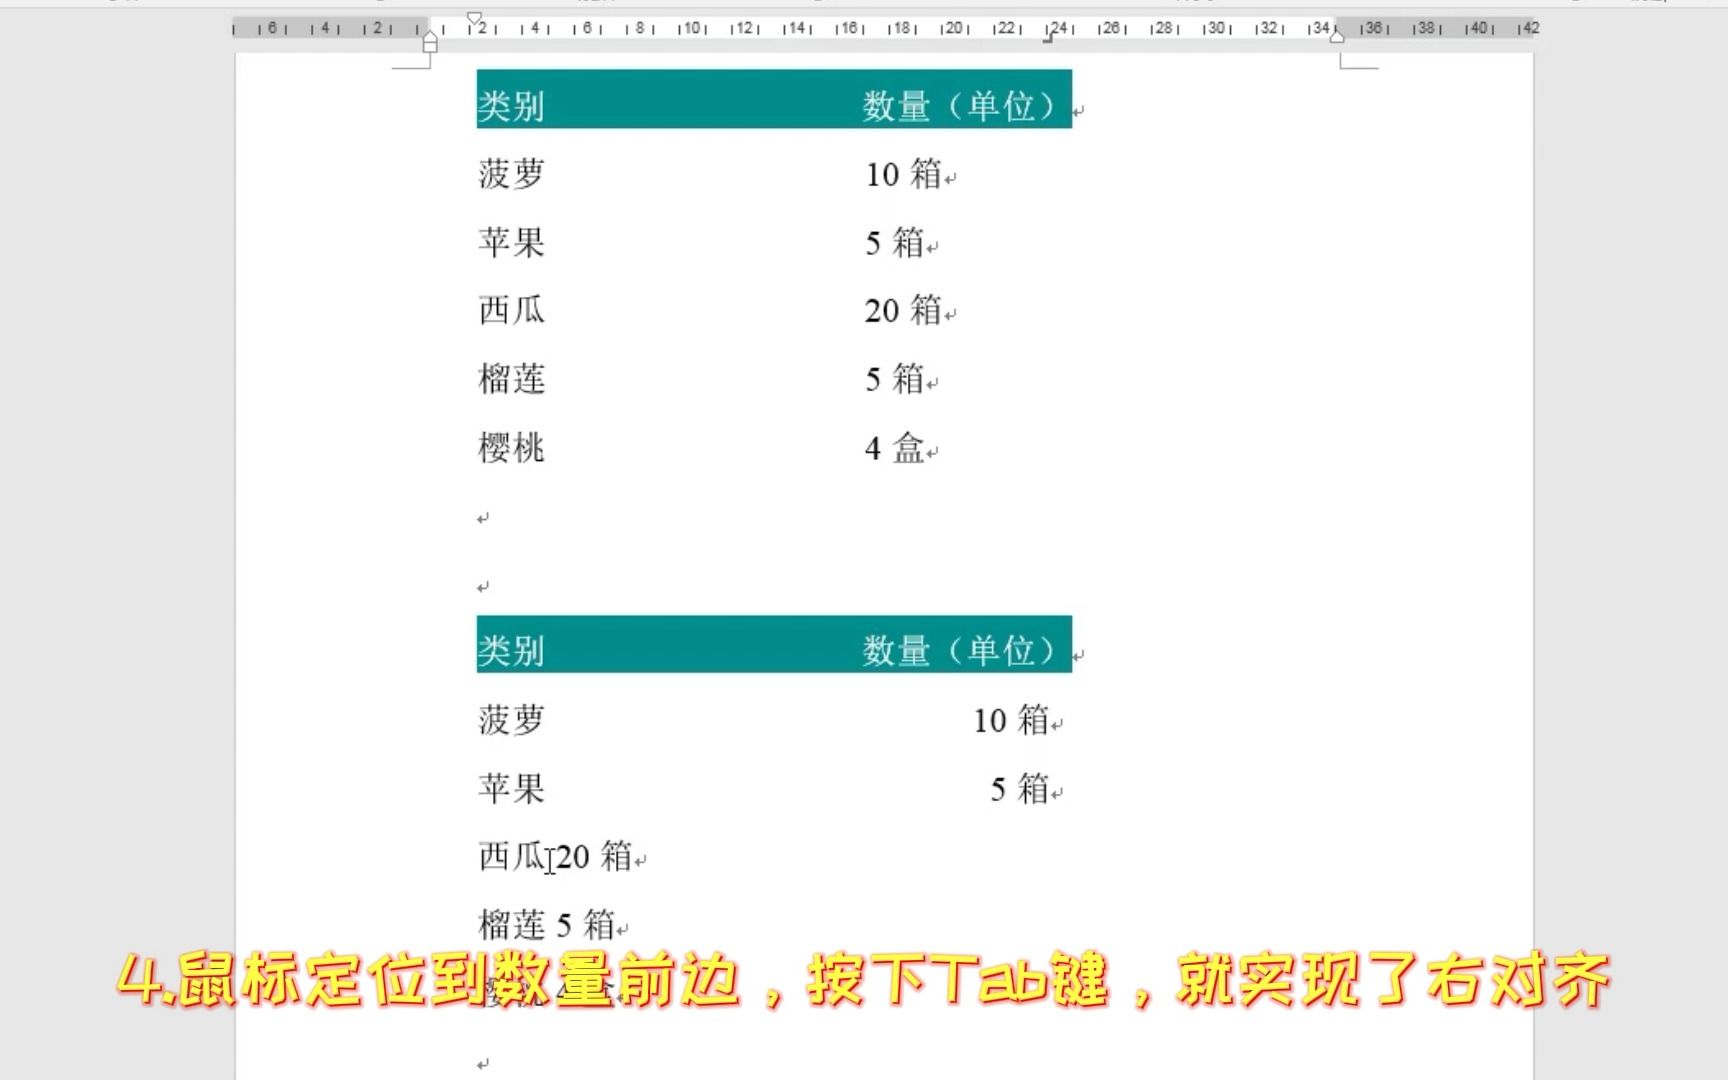The image size is (1728, 1080).
Task: Click 西瓜 in the second list
Action: pyautogui.click(x=511, y=857)
